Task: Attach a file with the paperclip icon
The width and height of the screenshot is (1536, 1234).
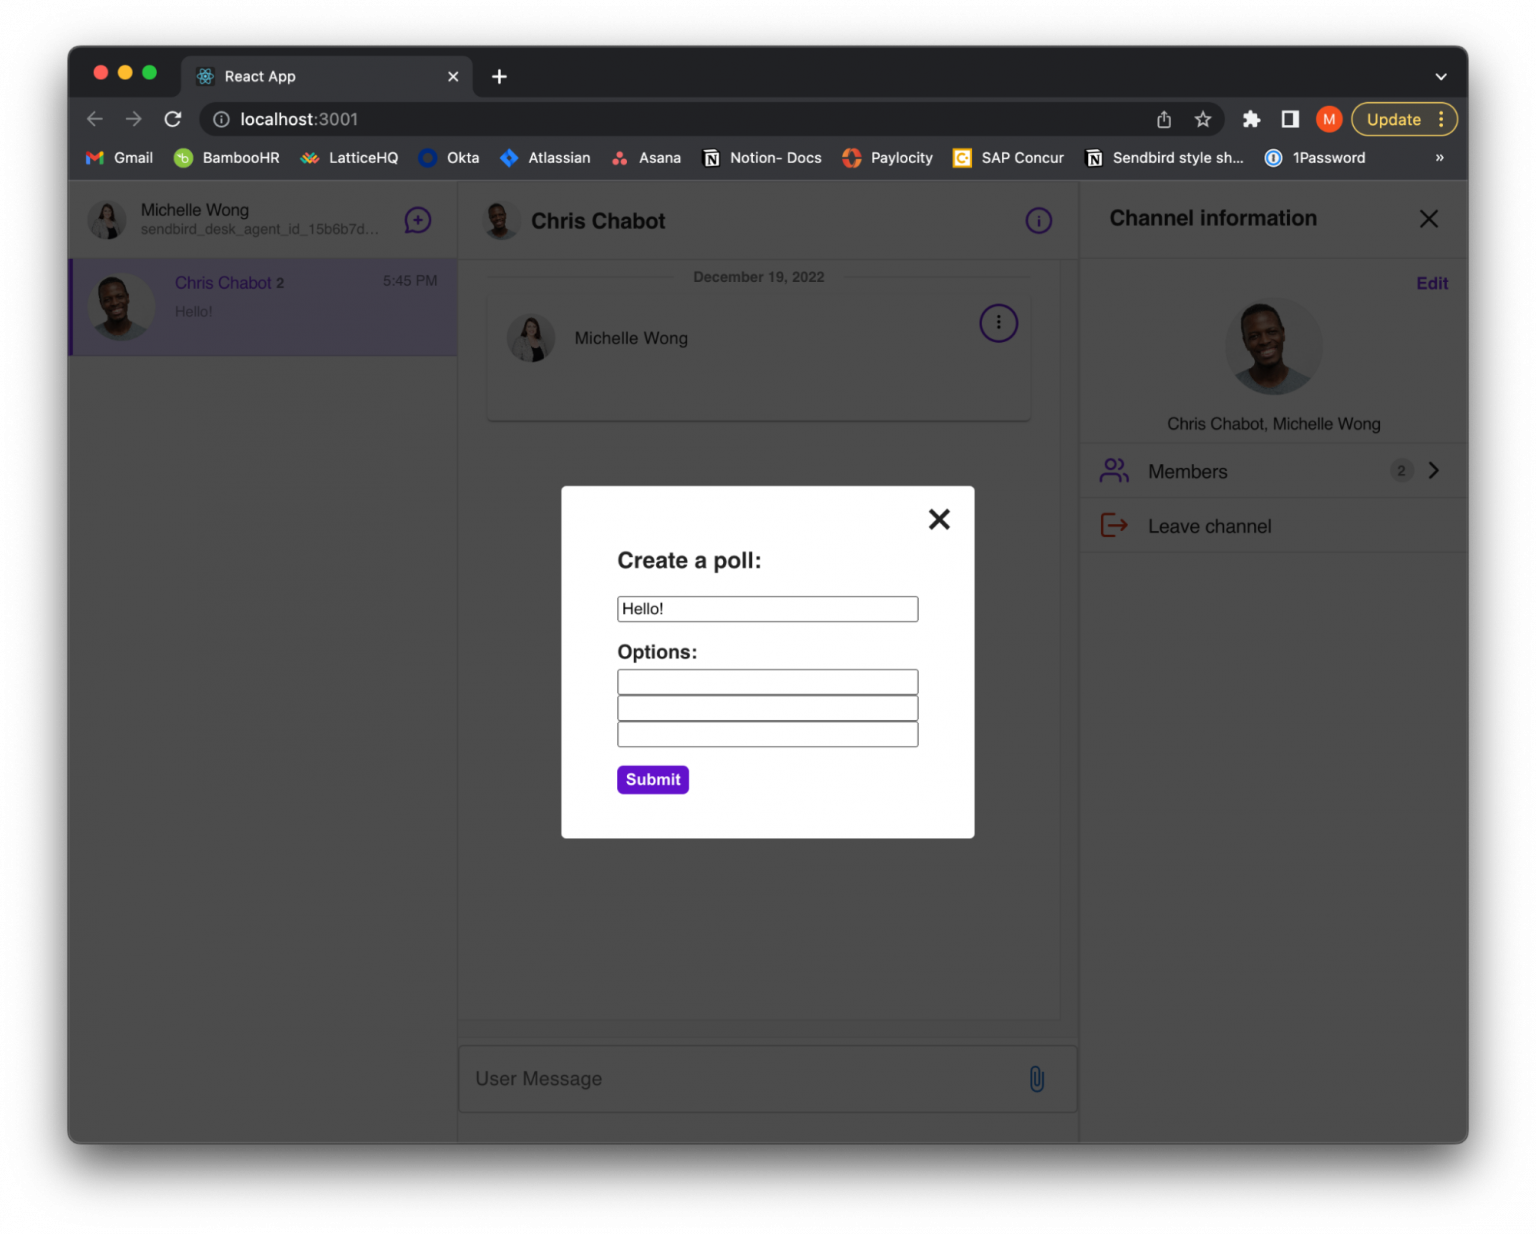Action: click(1036, 1078)
